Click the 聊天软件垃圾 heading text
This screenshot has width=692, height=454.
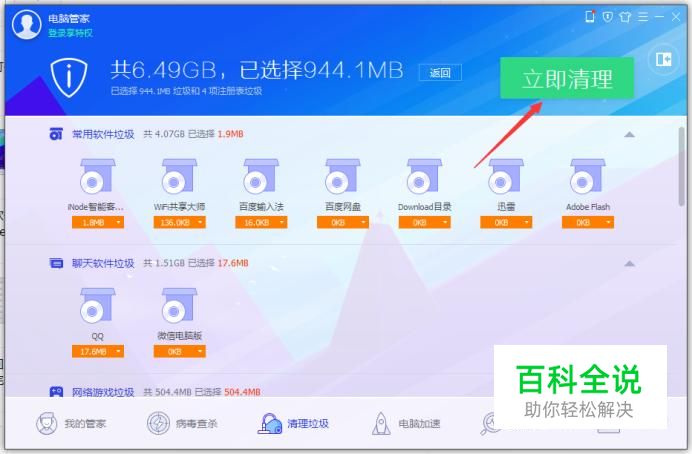point(103,263)
